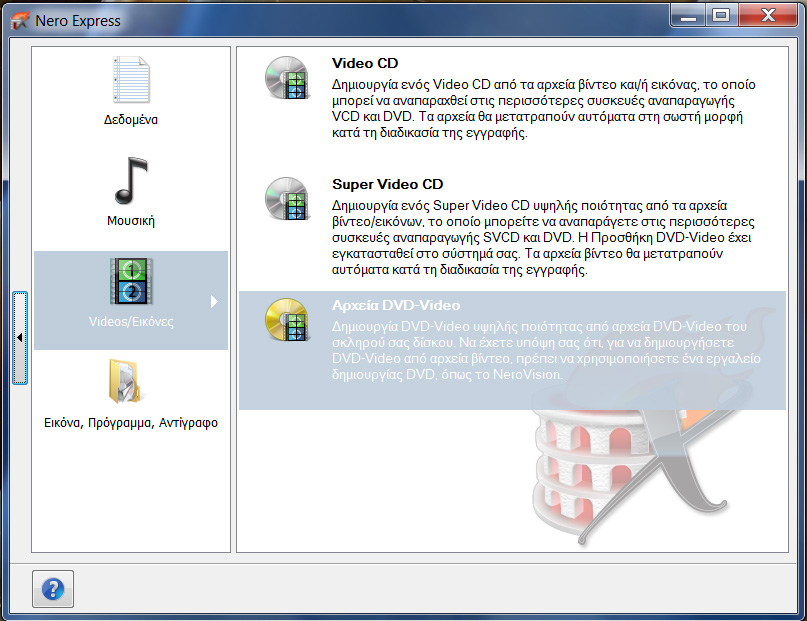Click the Super Video CD heading
807x621 pixels.
pos(388,184)
